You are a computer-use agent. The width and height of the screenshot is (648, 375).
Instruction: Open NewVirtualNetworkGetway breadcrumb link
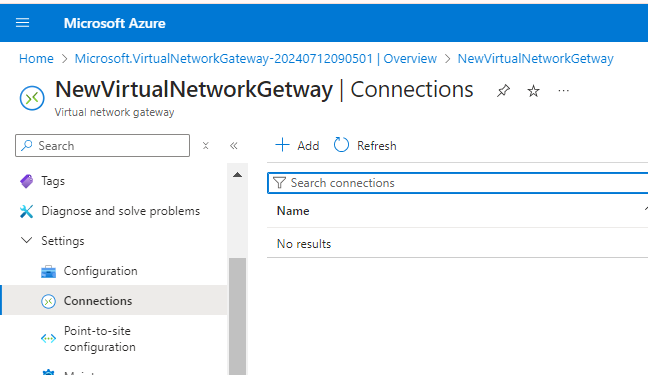pos(535,58)
